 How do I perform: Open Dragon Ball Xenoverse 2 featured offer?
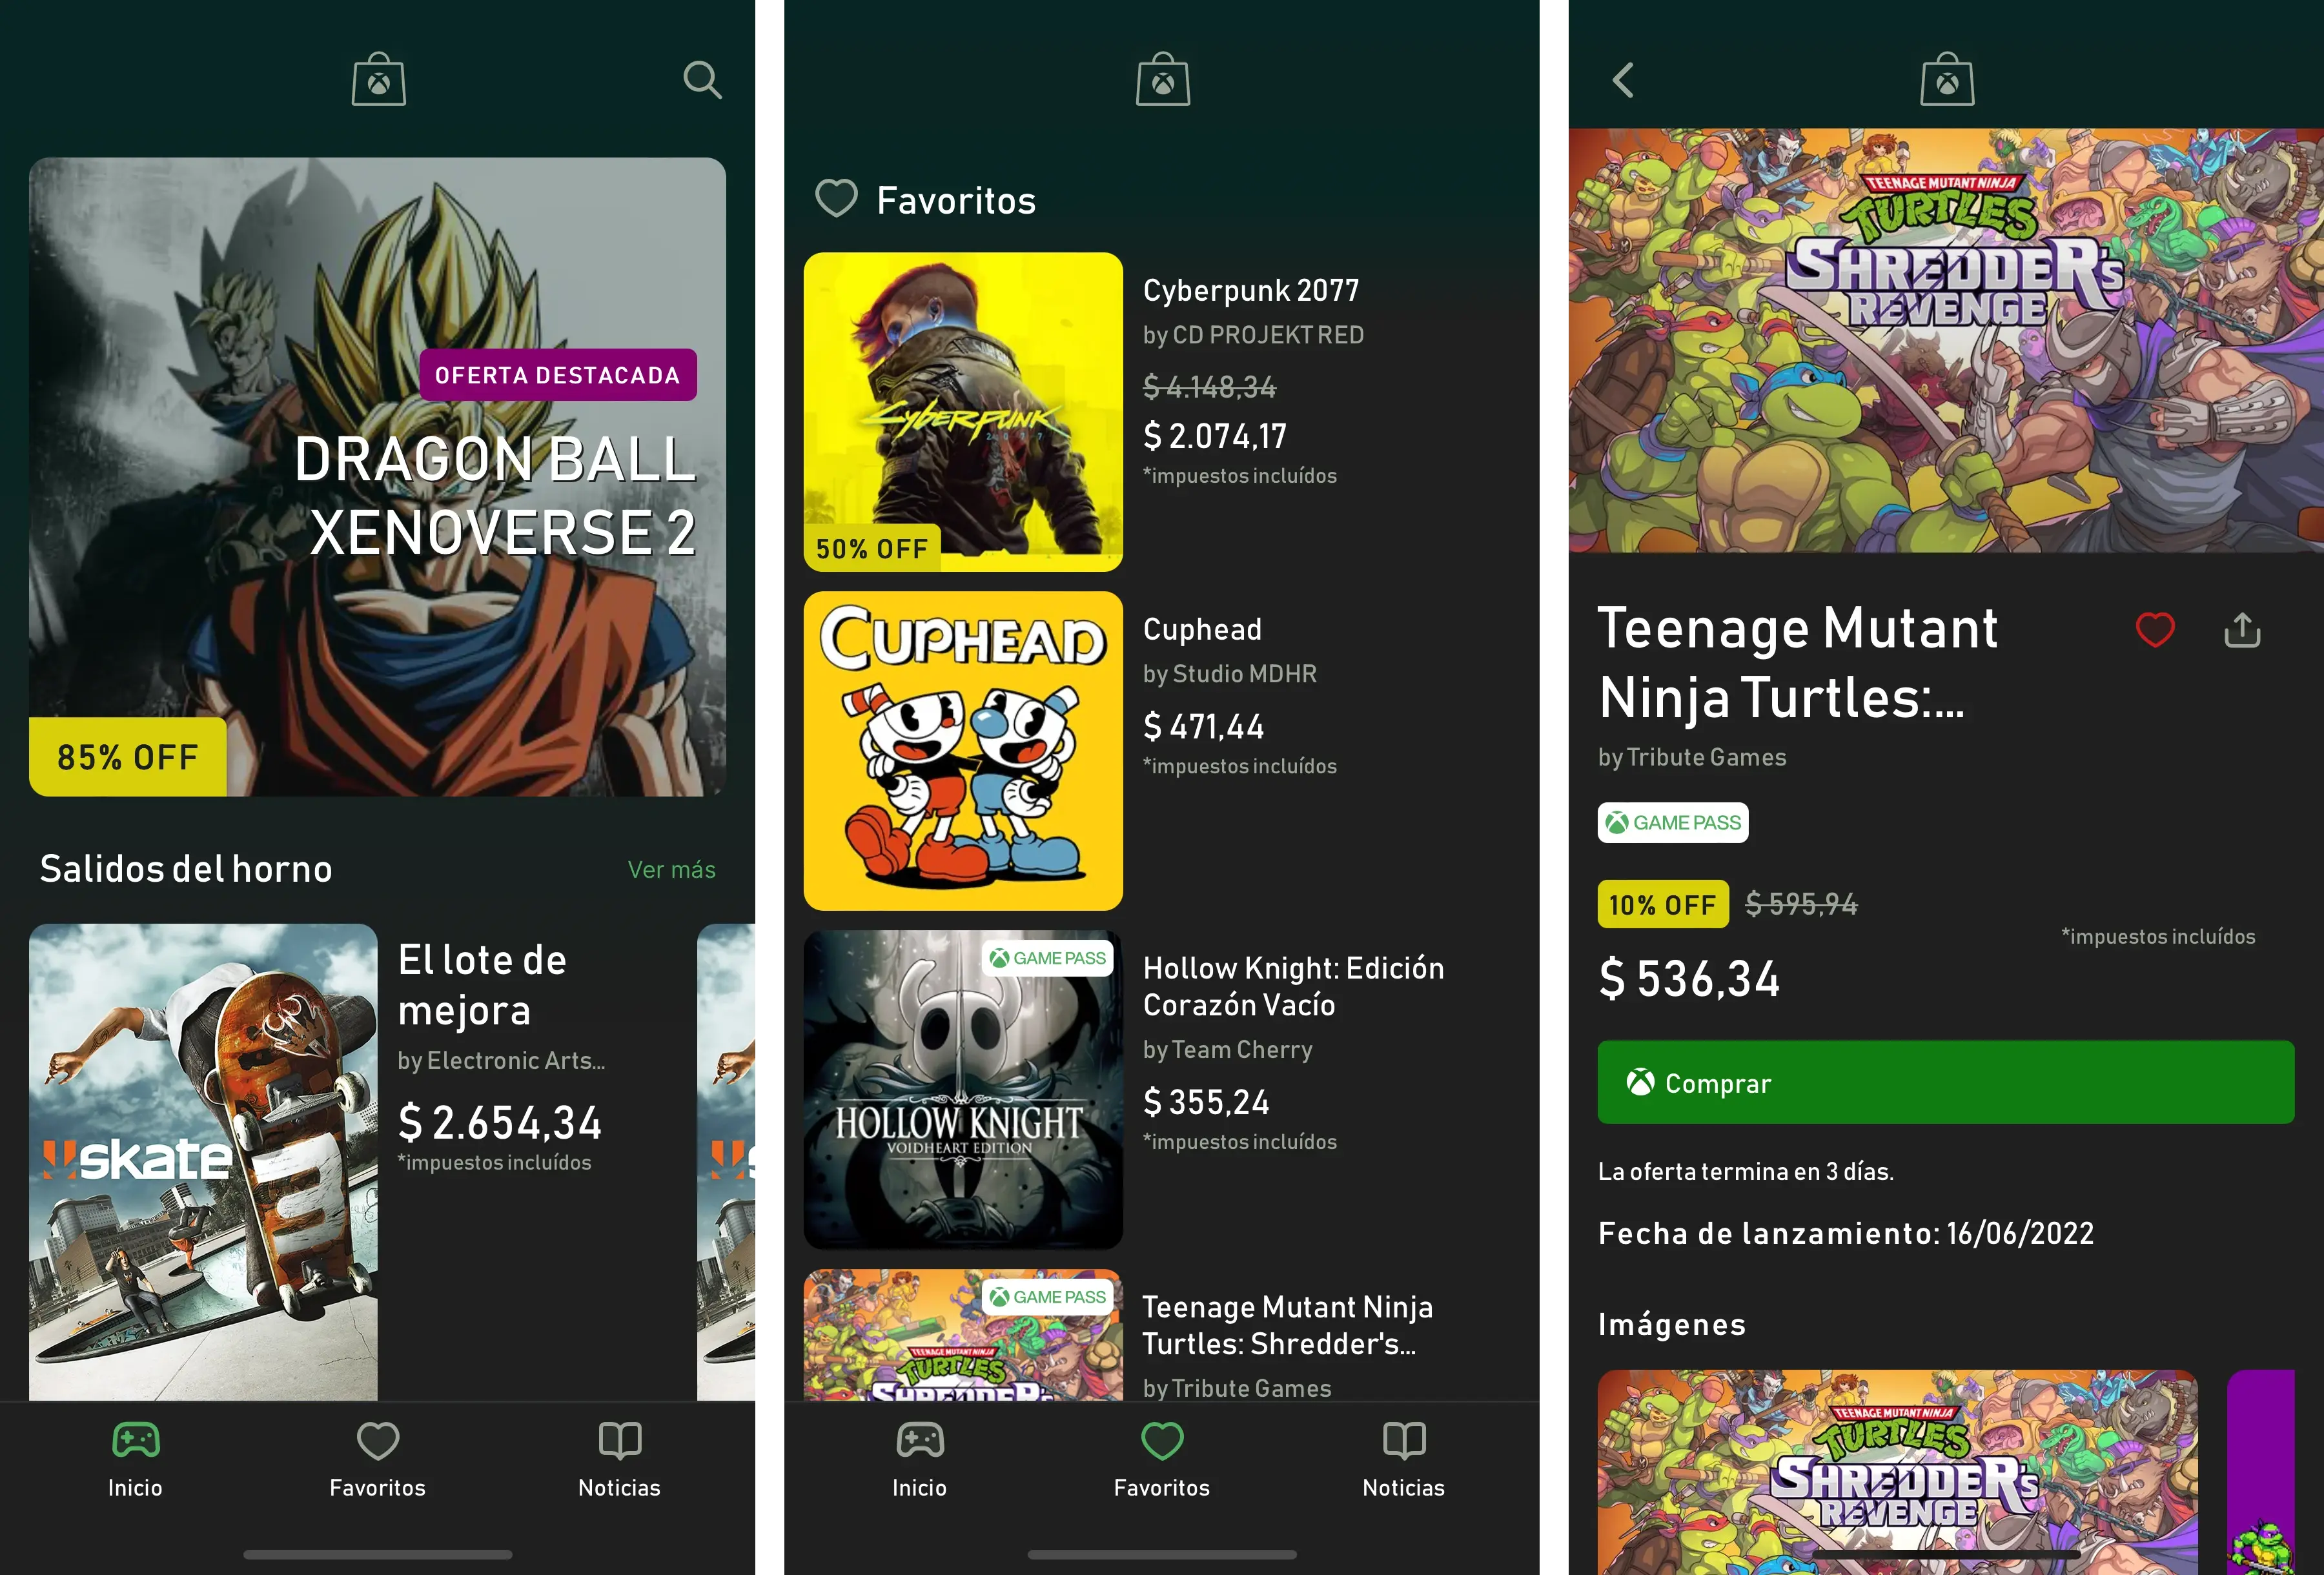tap(377, 477)
